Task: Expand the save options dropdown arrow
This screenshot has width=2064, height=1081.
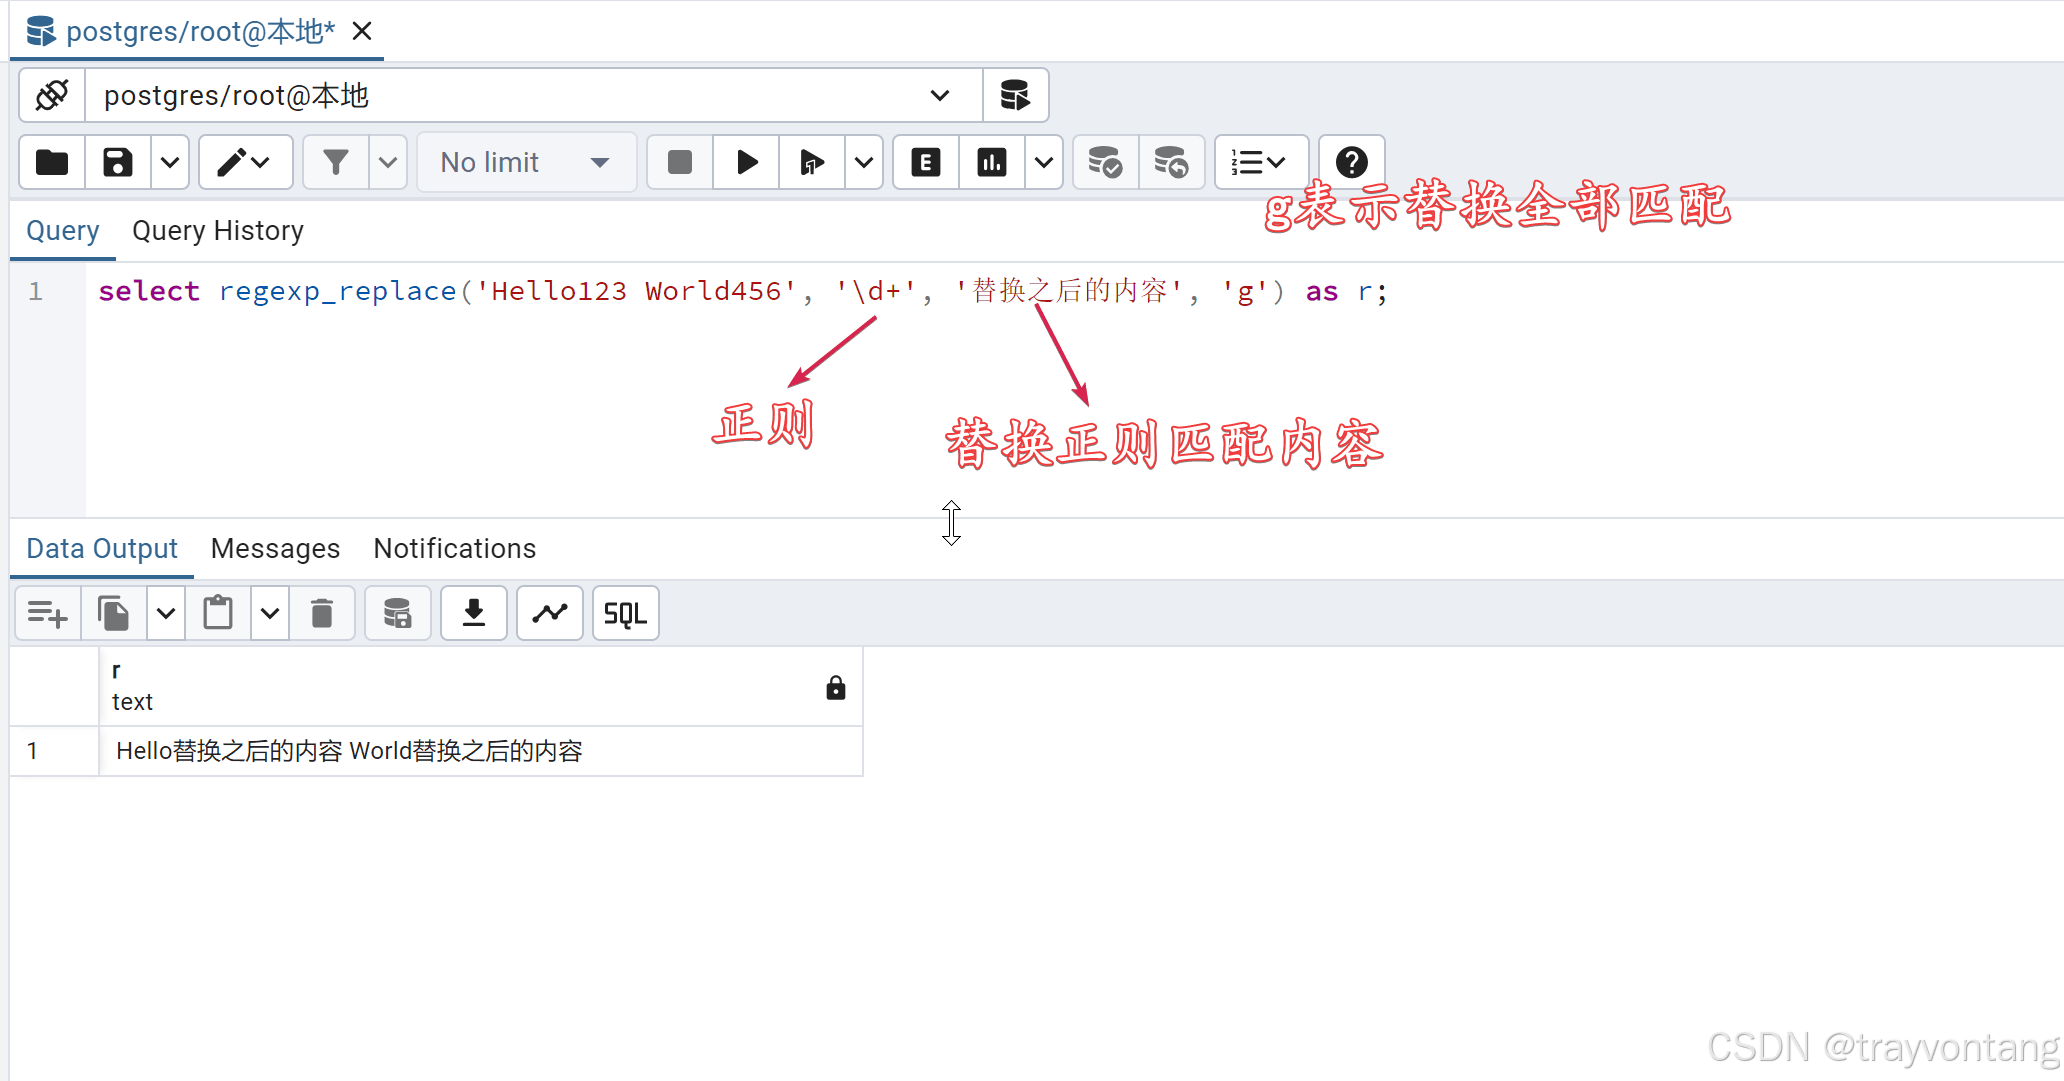Action: tap(170, 162)
